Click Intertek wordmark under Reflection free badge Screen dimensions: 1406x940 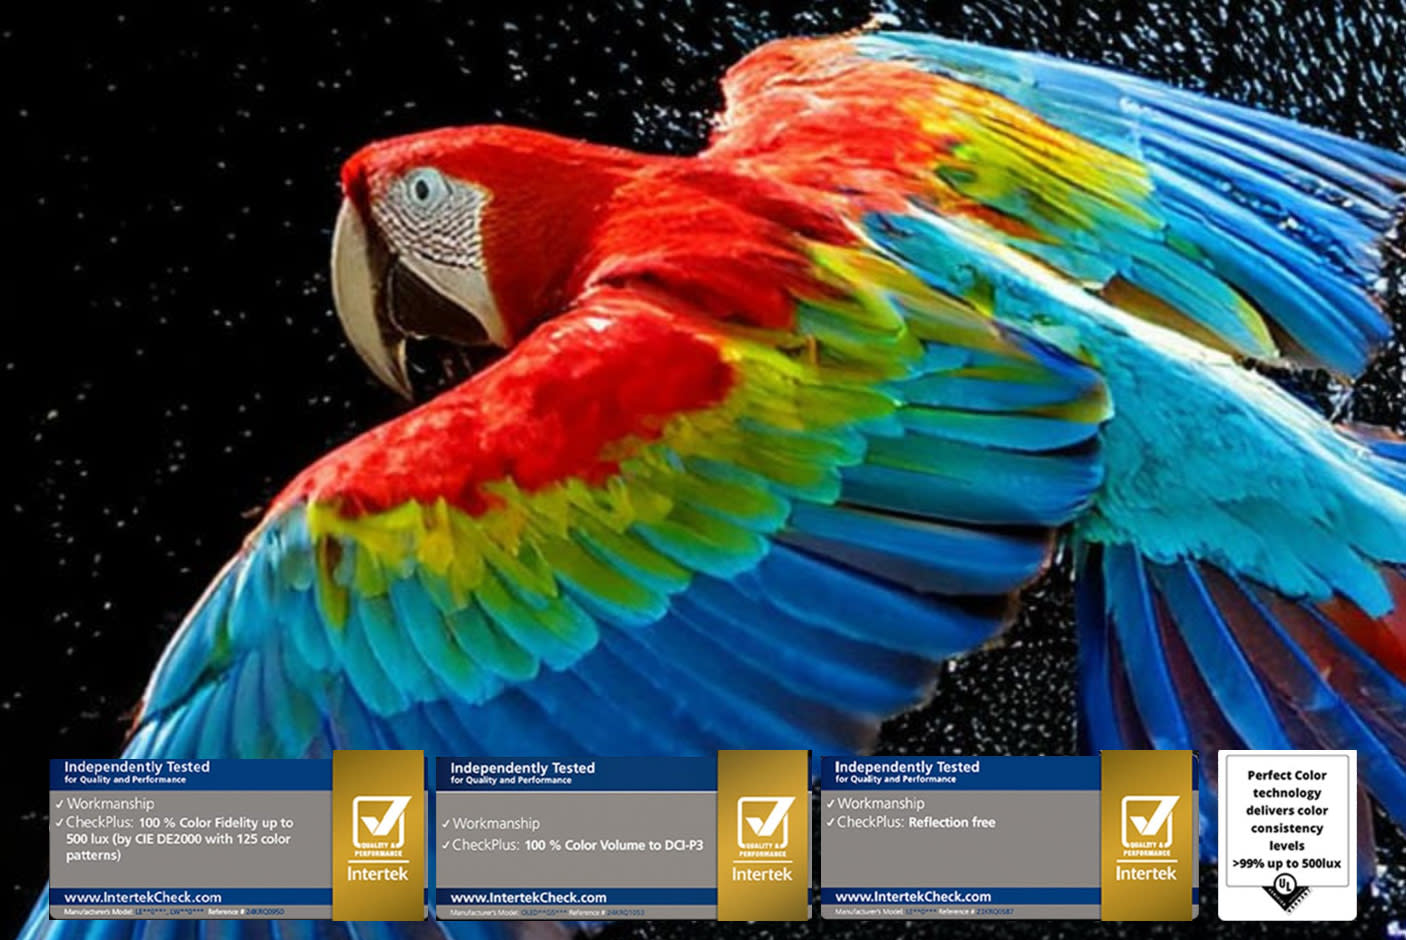pos(1146,874)
